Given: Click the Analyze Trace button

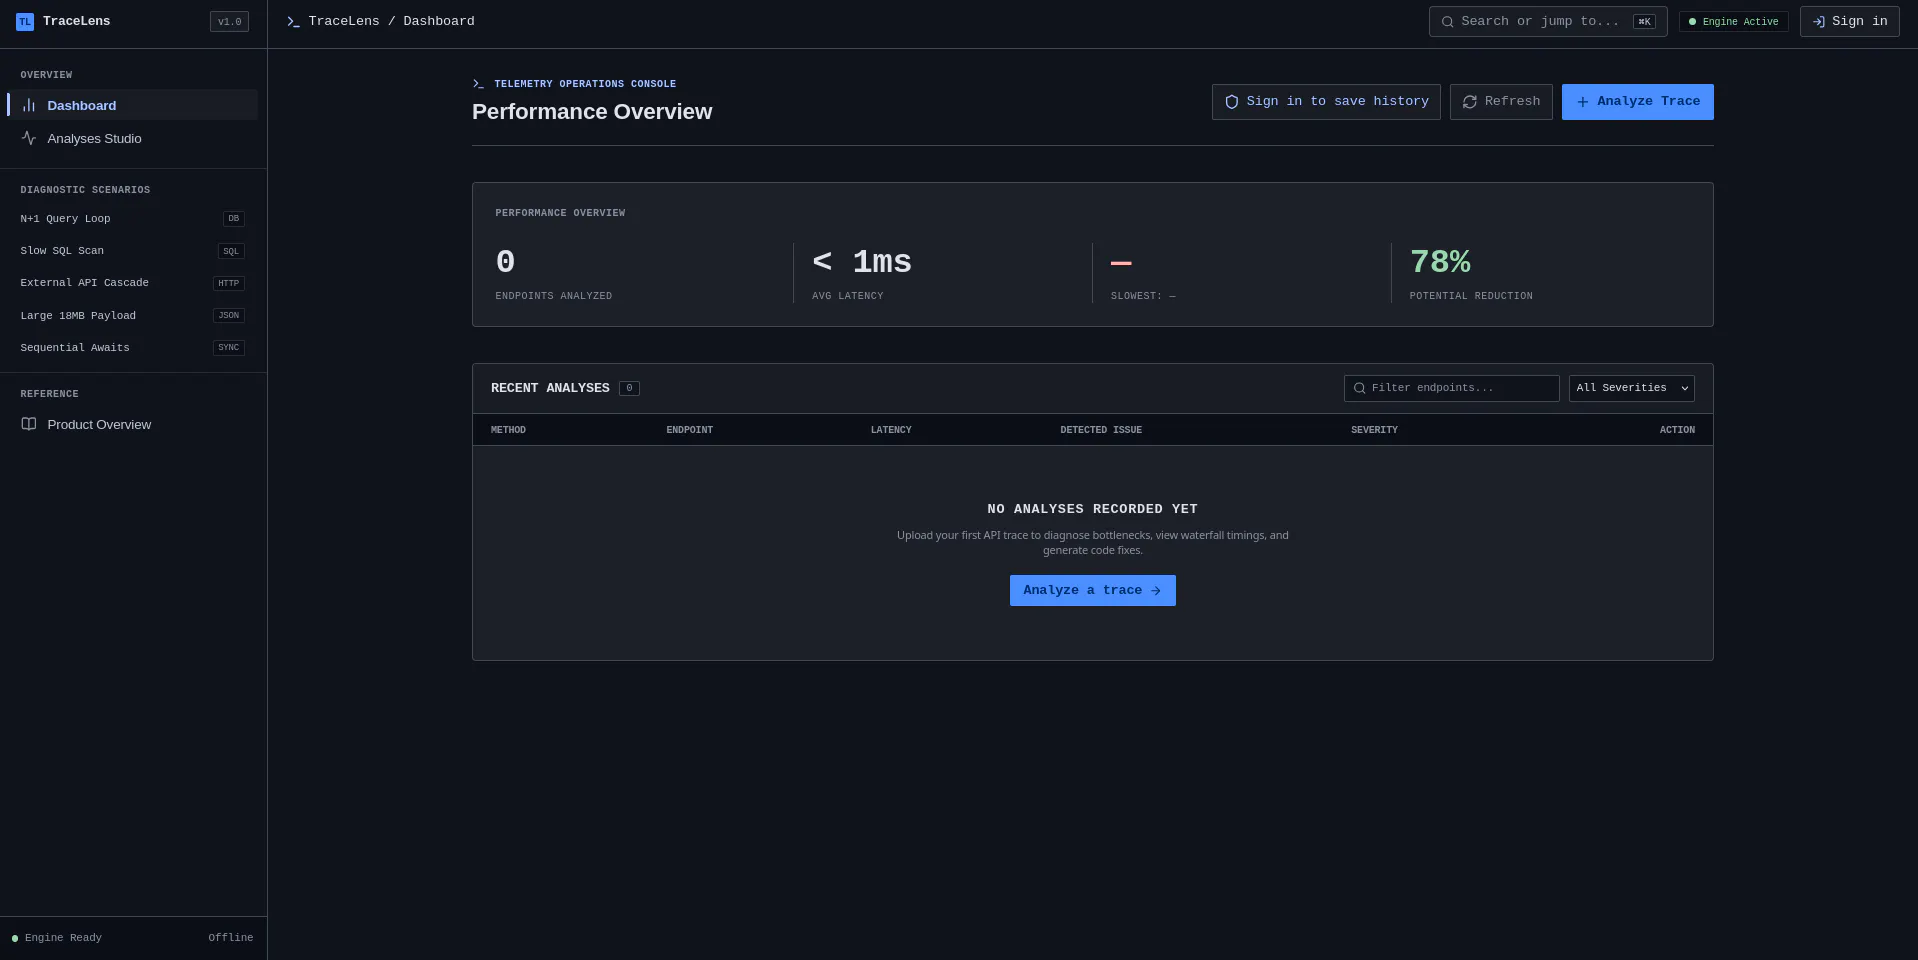Looking at the screenshot, I should point(1638,102).
